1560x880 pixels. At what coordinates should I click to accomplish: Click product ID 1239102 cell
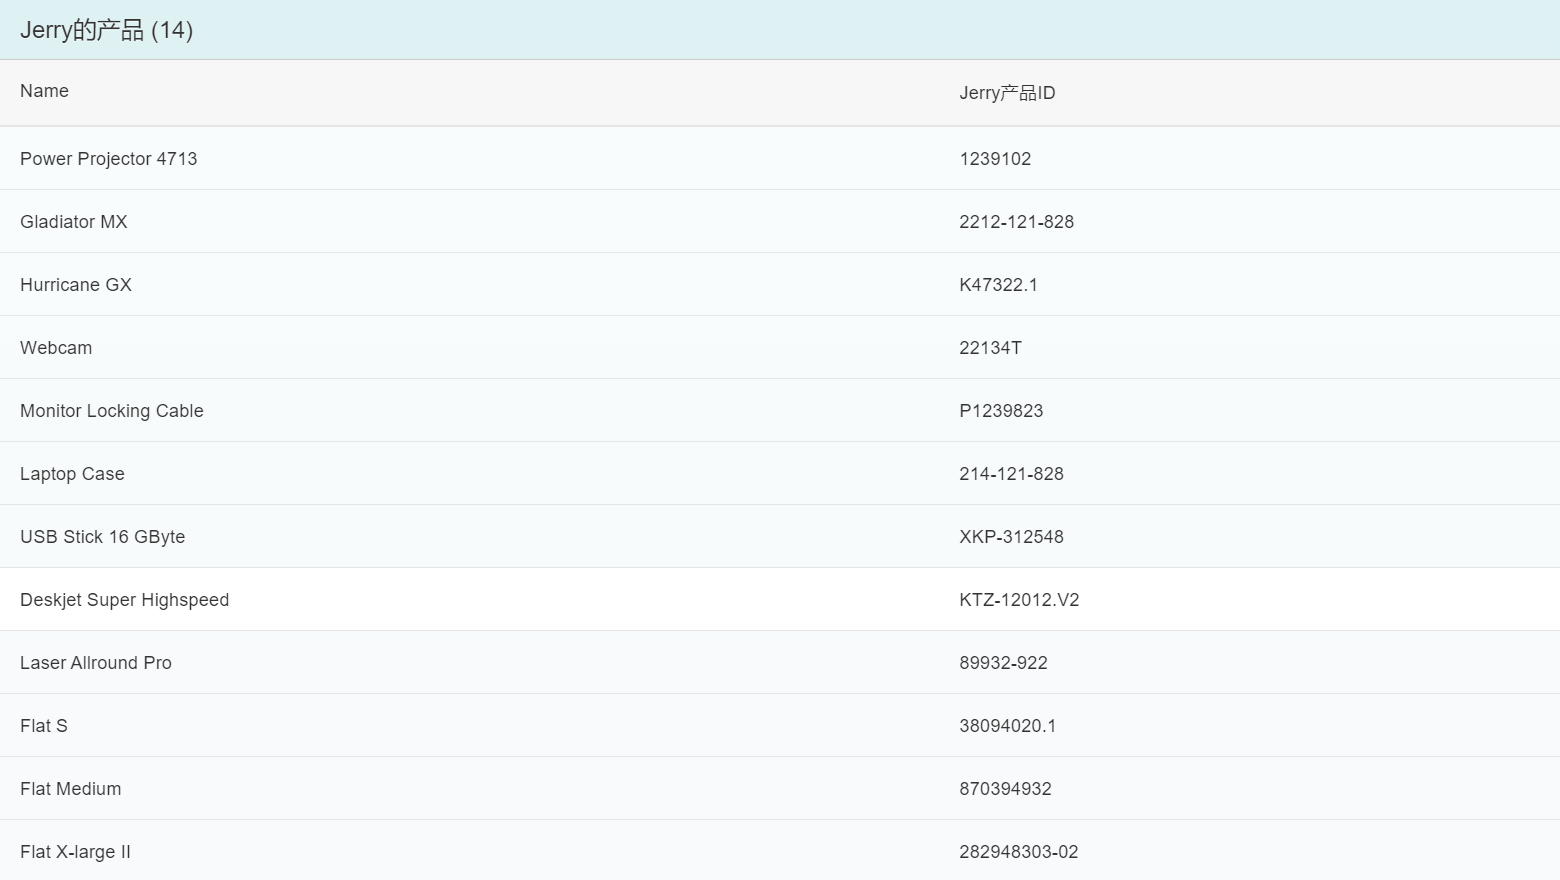coord(995,159)
